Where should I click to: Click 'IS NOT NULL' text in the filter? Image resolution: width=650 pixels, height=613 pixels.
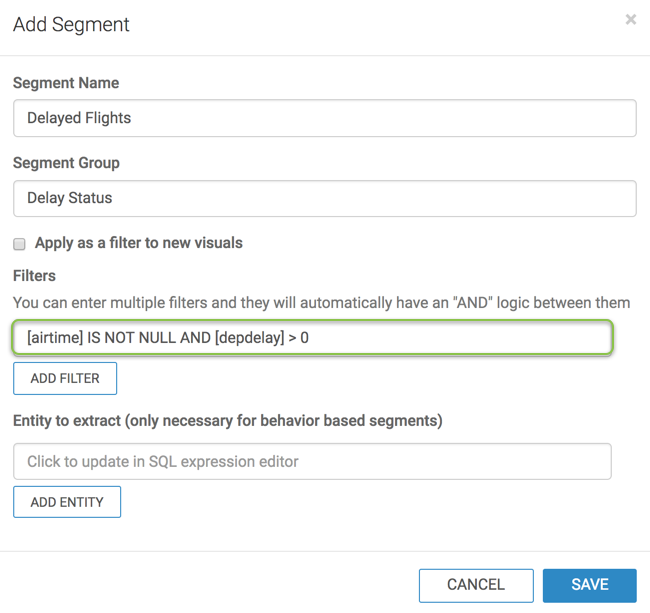[x=132, y=338]
